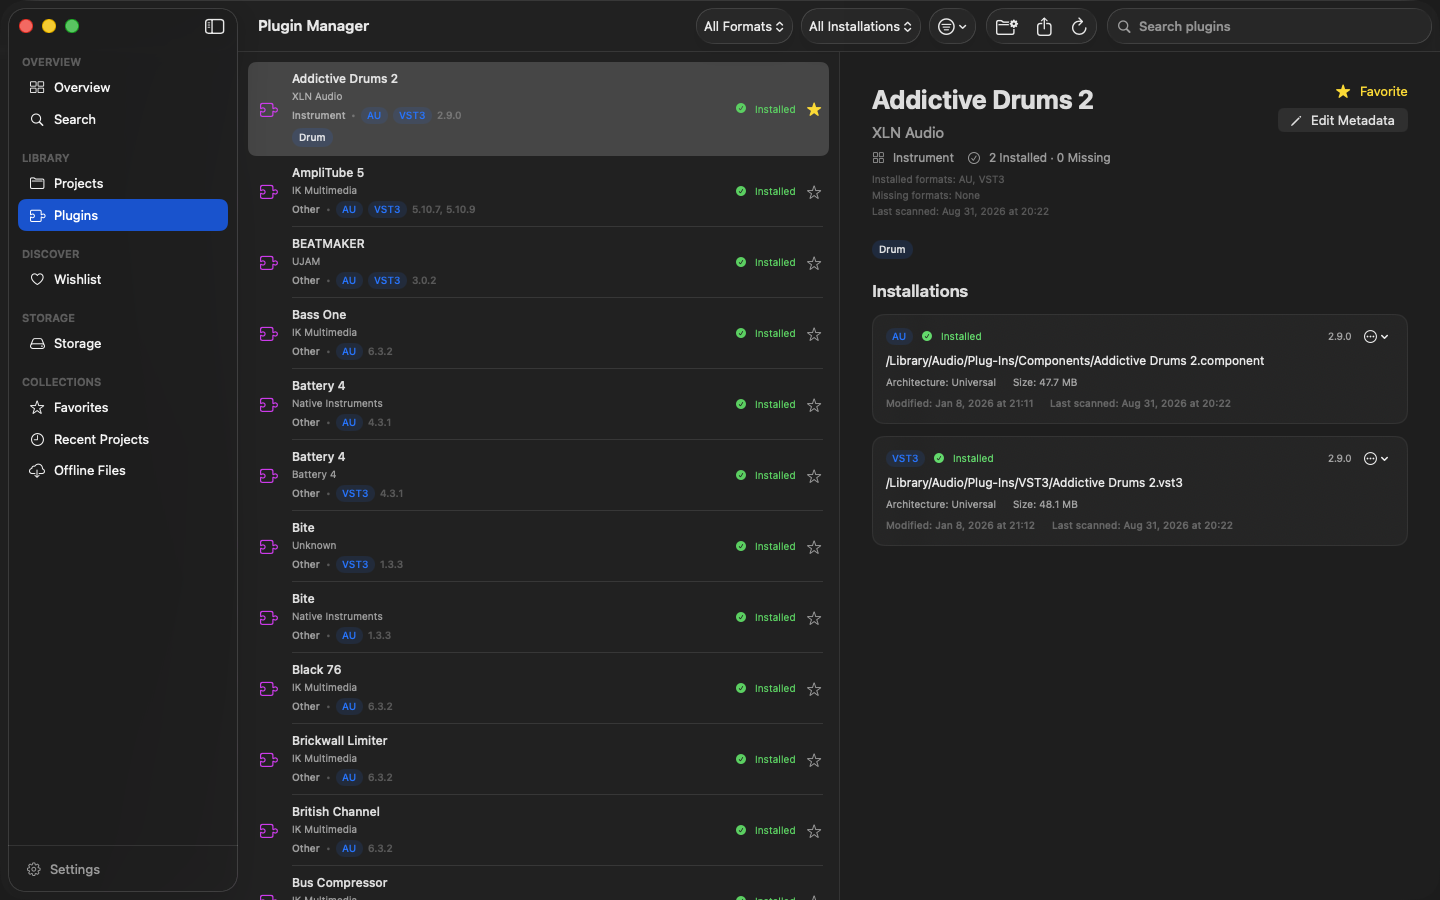Viewport: 1440px width, 900px height.
Task: Open the filter options dropdown icon
Action: 952,27
